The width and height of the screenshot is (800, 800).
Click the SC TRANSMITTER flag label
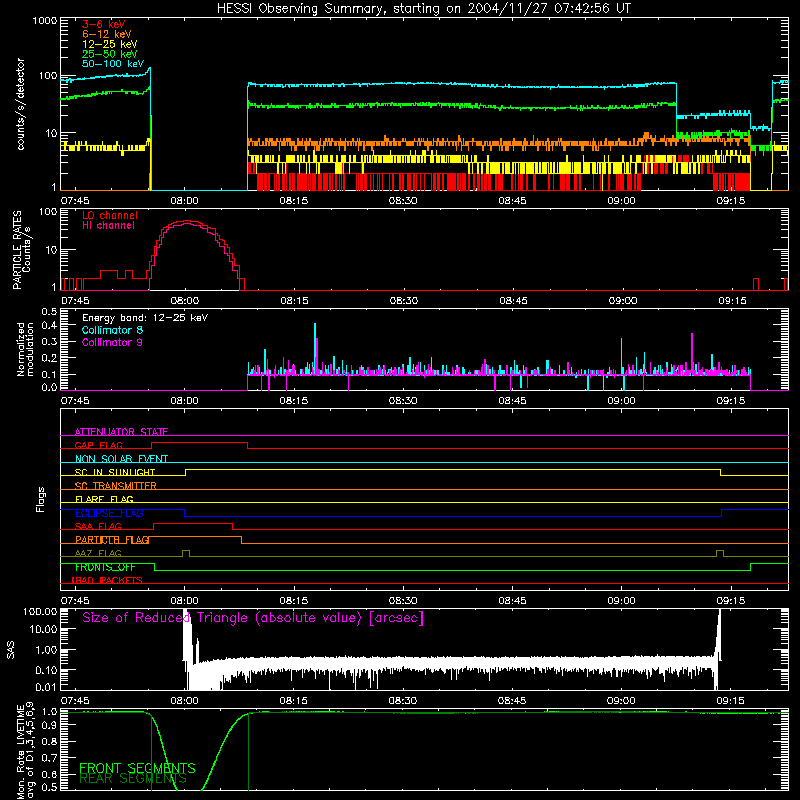click(x=115, y=485)
